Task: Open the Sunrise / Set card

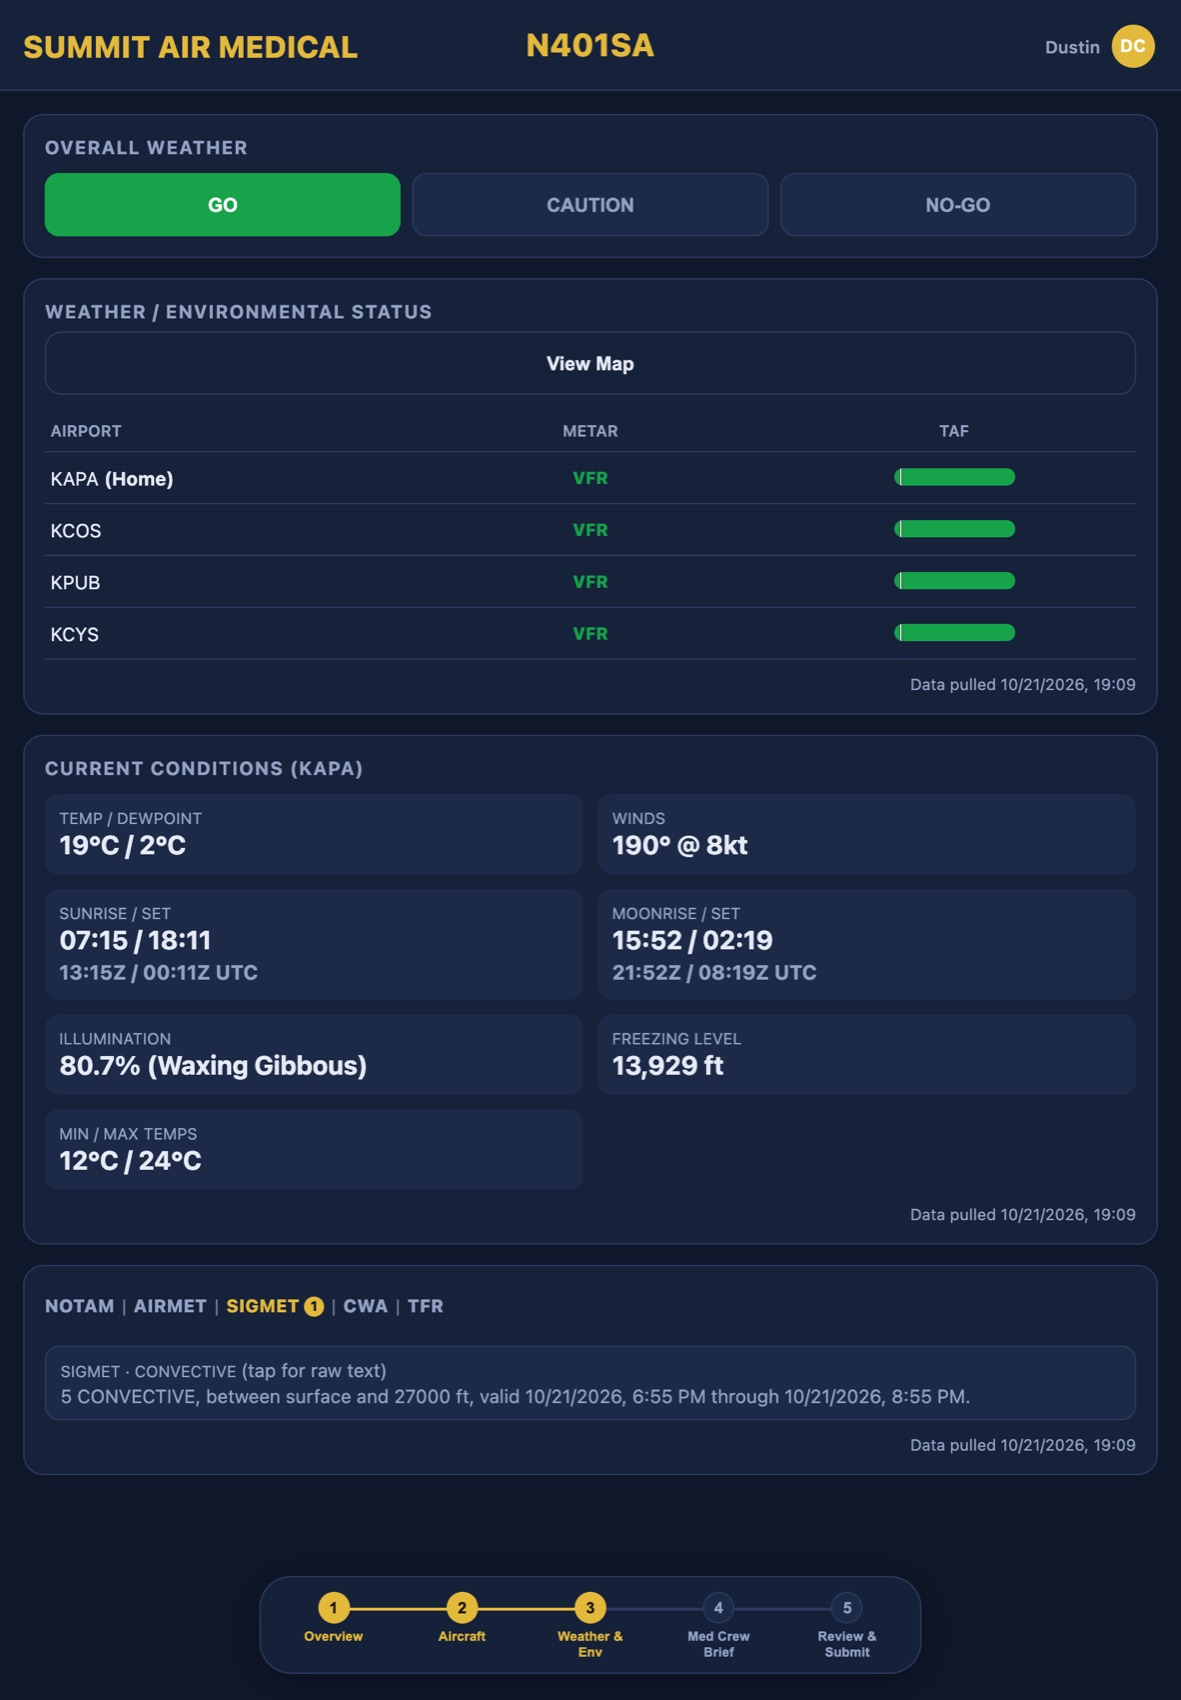Action: pyautogui.click(x=314, y=944)
